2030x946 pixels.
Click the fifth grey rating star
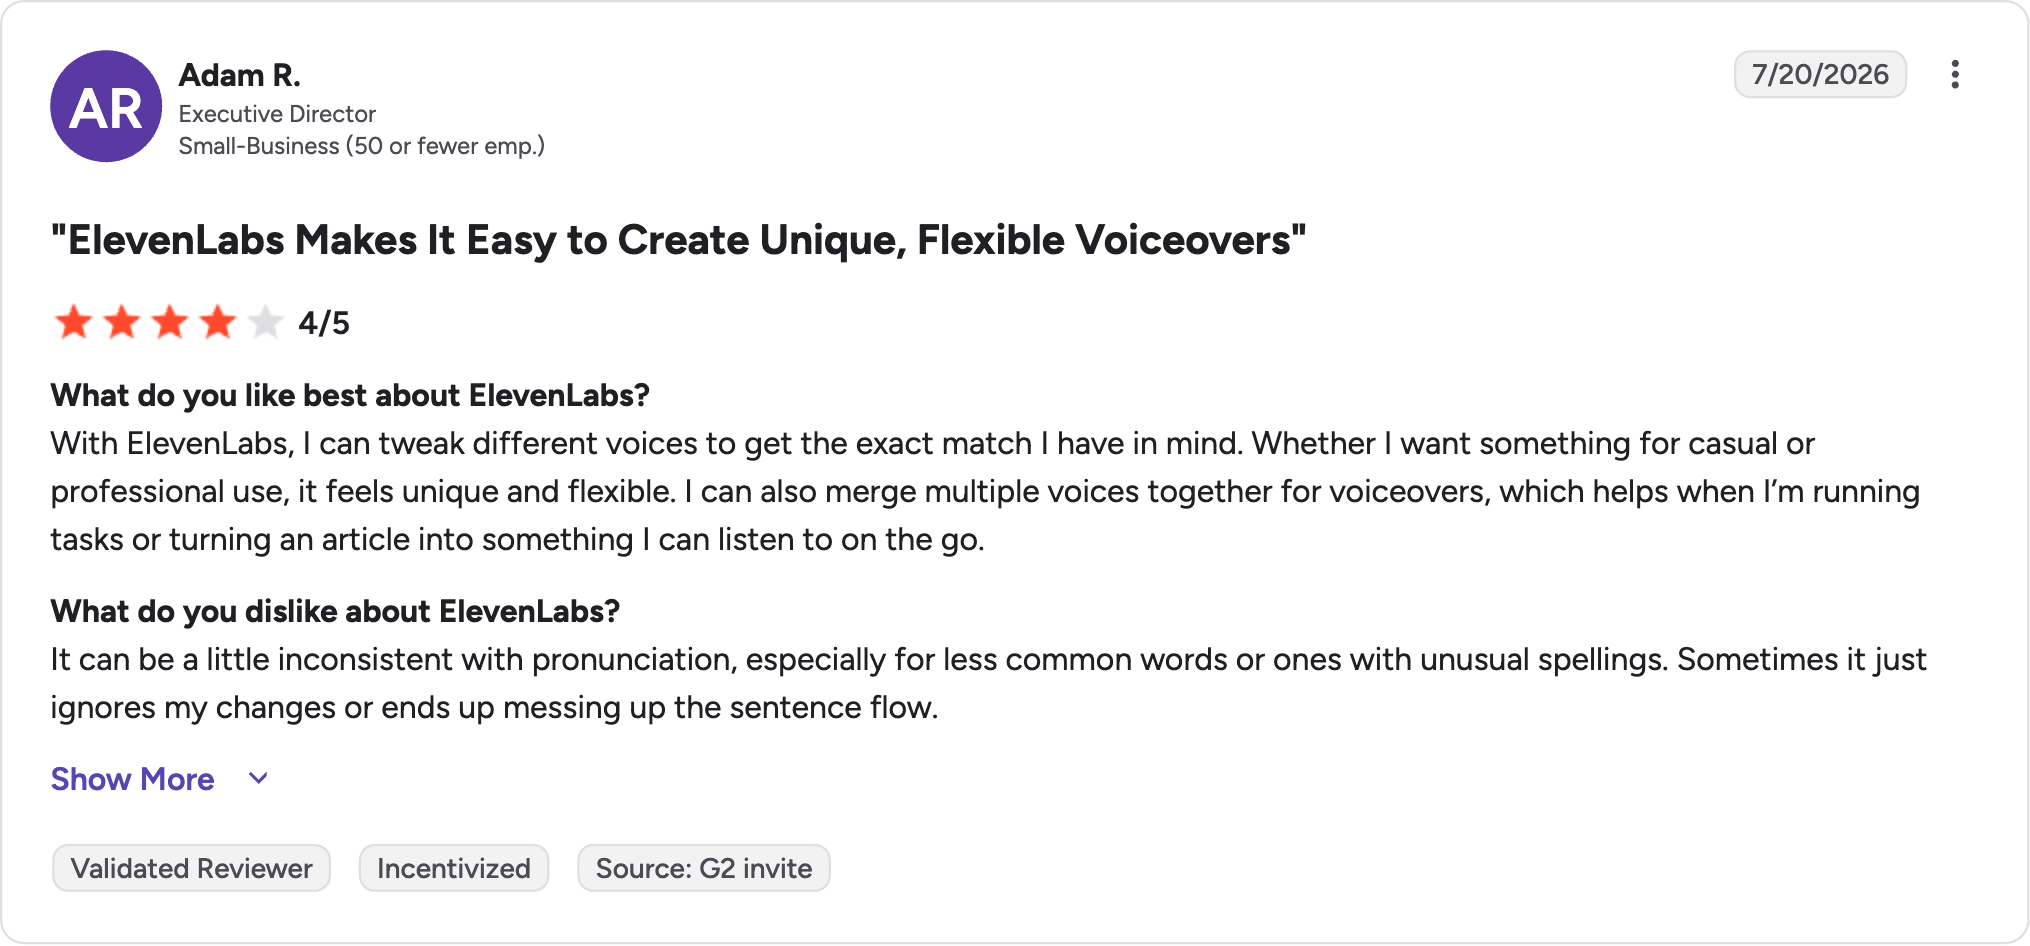point(265,322)
